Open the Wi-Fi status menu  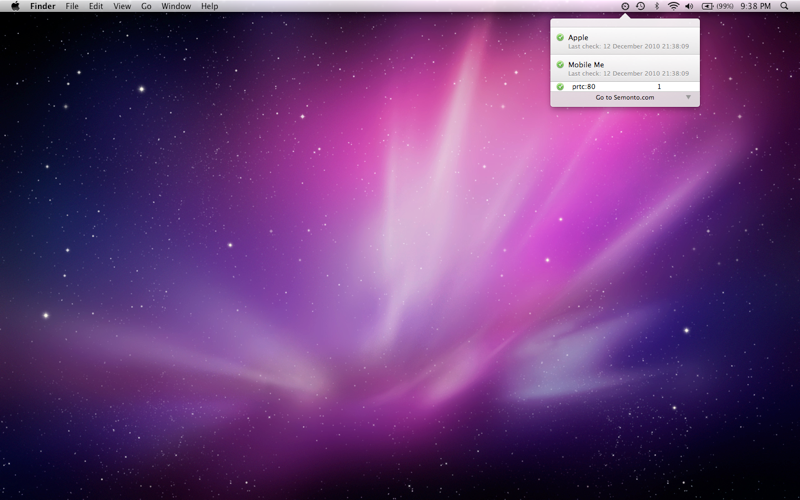pyautogui.click(x=673, y=6)
